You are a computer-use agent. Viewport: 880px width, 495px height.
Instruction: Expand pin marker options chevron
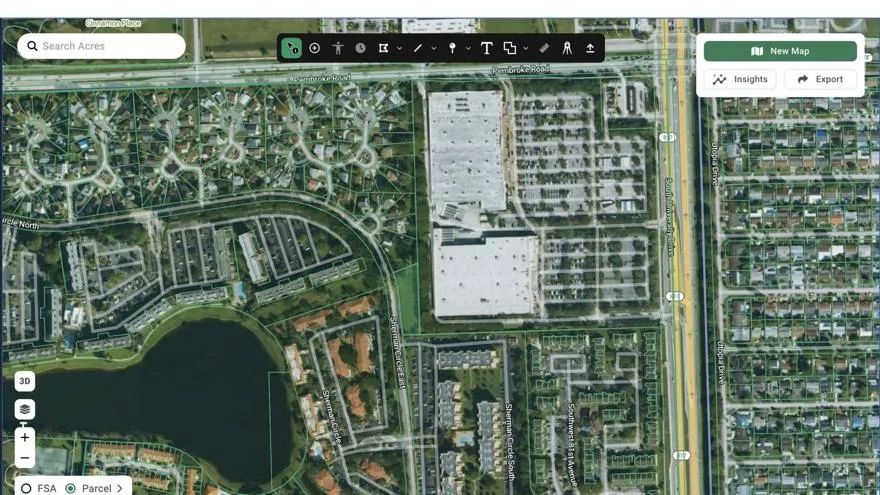[x=468, y=49]
